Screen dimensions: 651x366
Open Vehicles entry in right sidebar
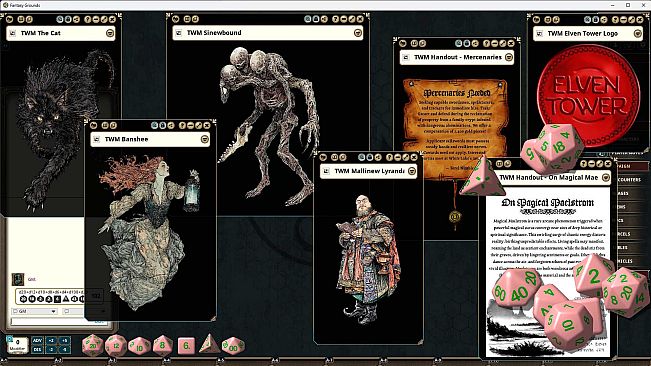tap(630, 261)
